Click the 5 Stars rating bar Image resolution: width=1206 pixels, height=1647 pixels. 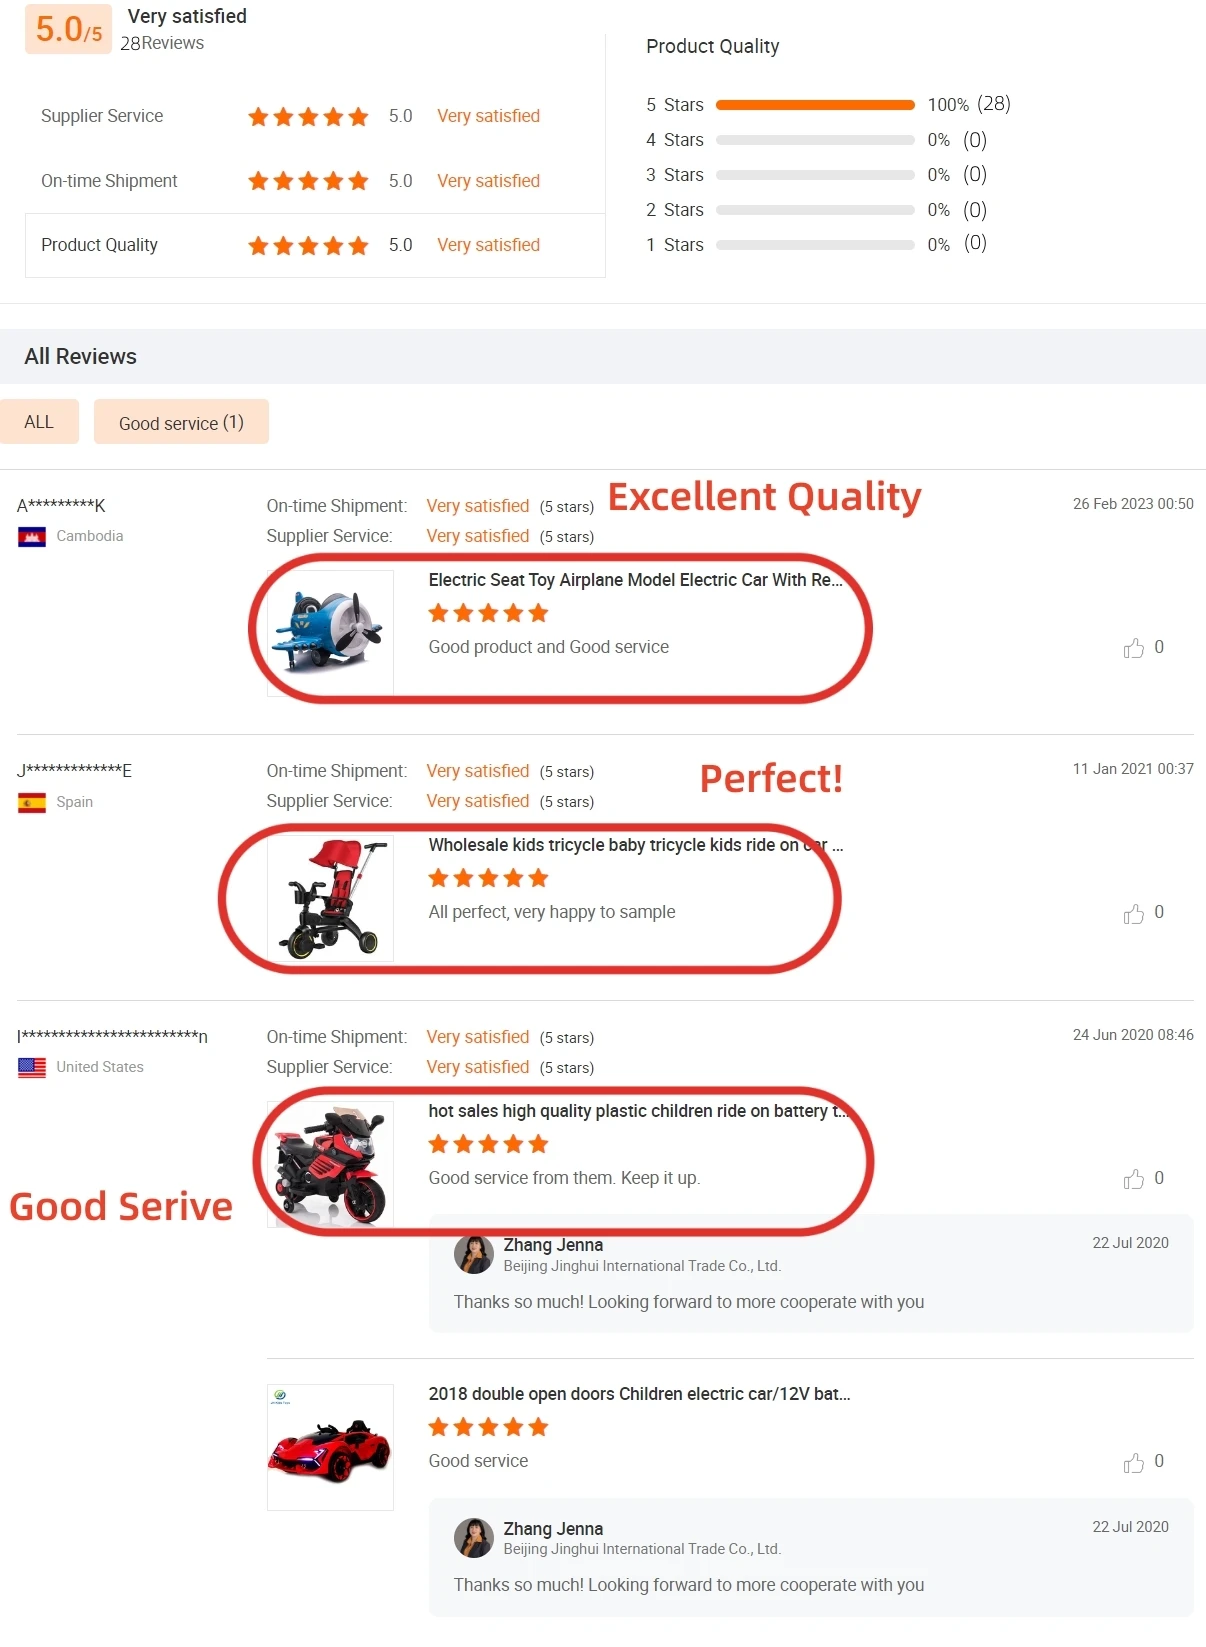tap(815, 105)
